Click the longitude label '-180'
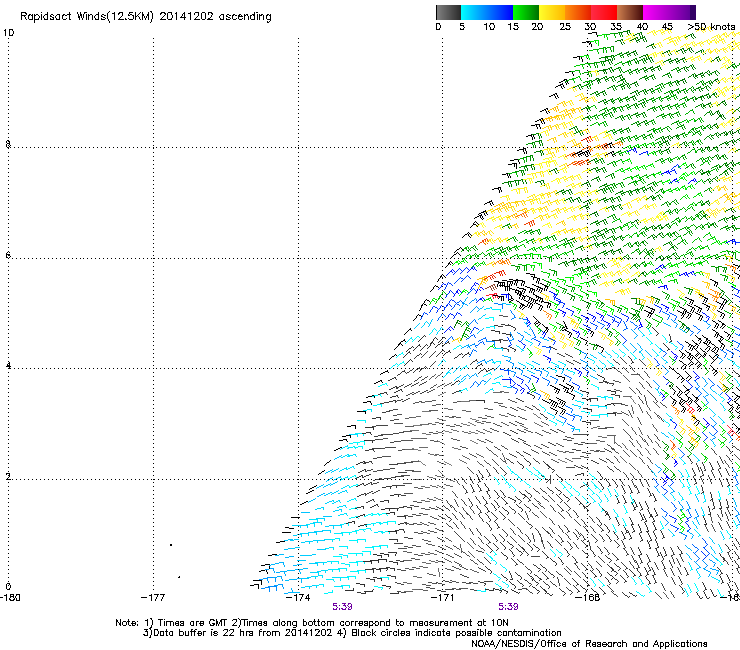The image size is (740, 650). (10, 598)
